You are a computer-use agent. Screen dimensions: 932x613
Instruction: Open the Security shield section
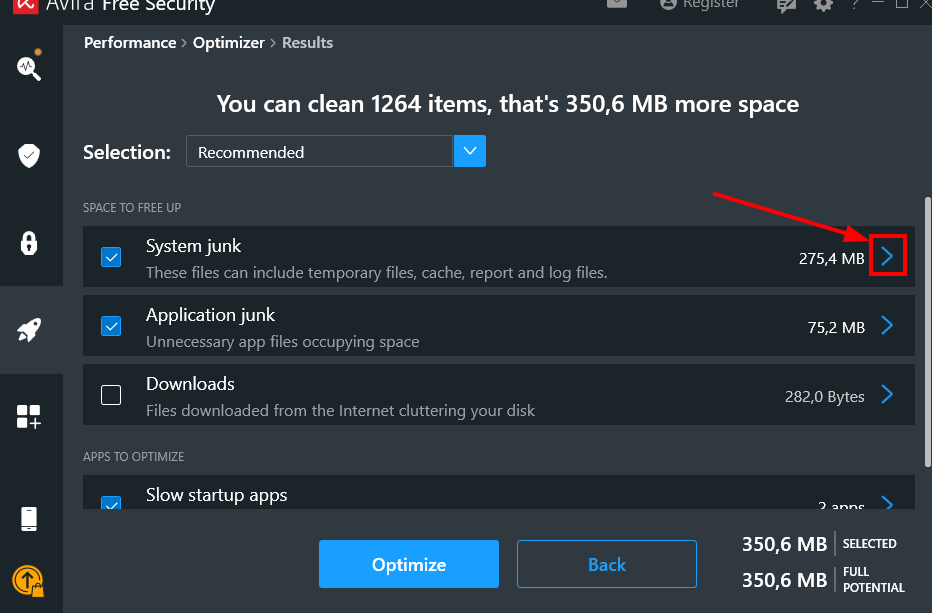pyautogui.click(x=28, y=155)
